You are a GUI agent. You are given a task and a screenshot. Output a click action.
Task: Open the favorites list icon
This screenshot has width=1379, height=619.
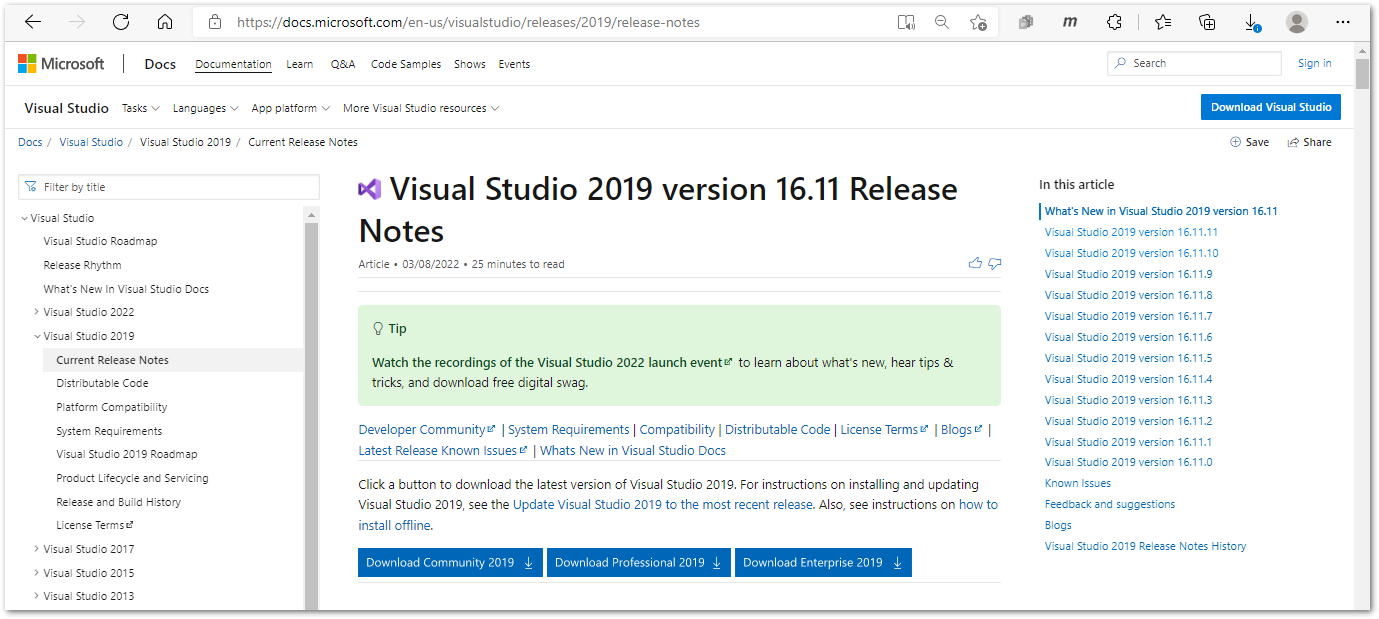tap(1163, 22)
